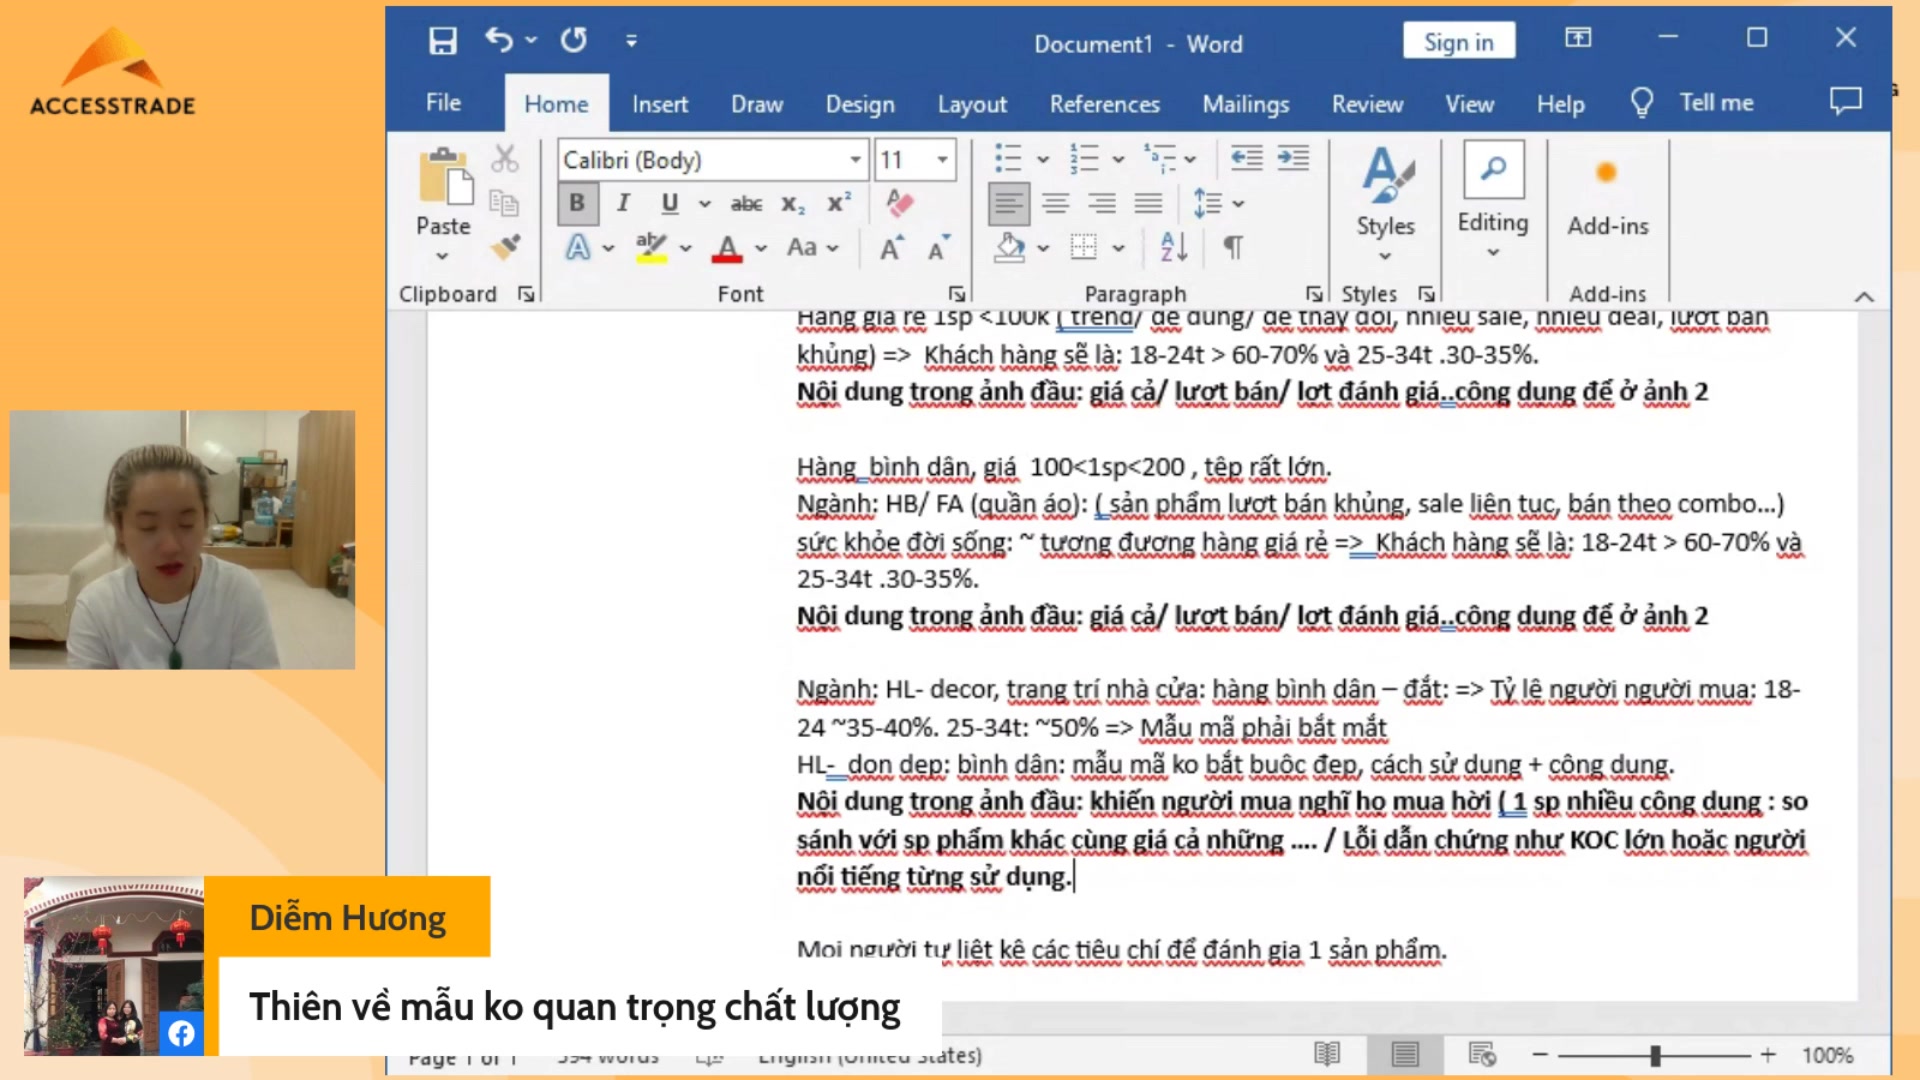Open the font name dropdown
This screenshot has height=1080, width=1920.
point(855,160)
